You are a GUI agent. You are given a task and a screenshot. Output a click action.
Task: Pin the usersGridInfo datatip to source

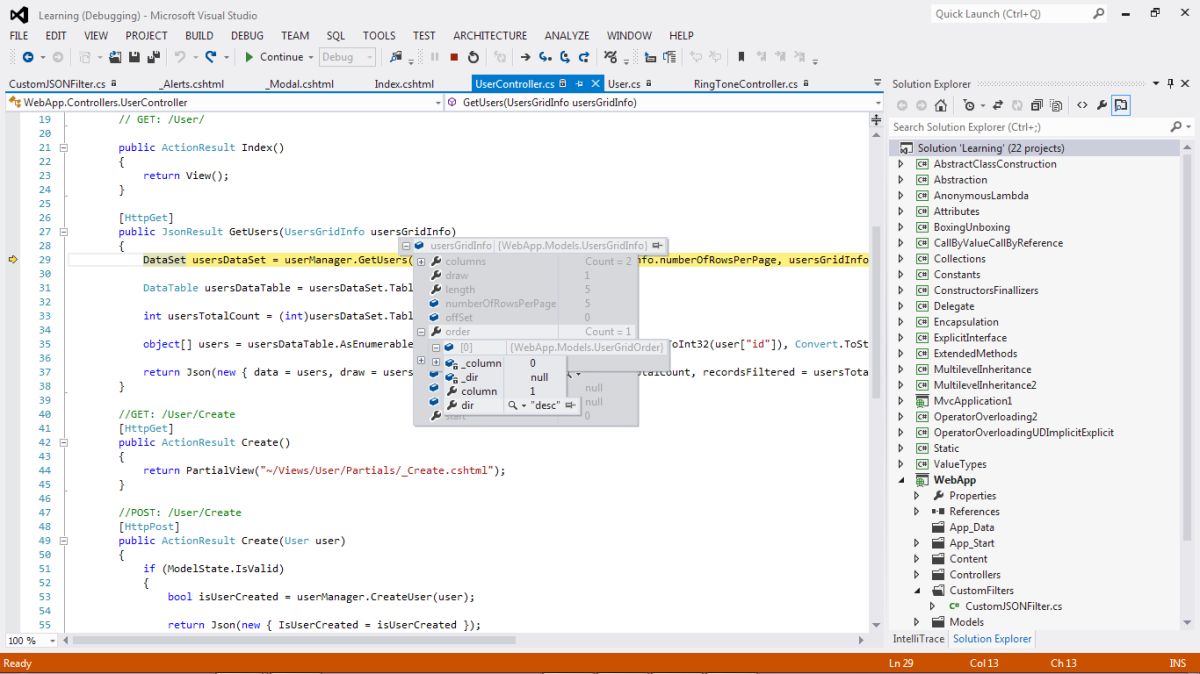(x=657, y=245)
